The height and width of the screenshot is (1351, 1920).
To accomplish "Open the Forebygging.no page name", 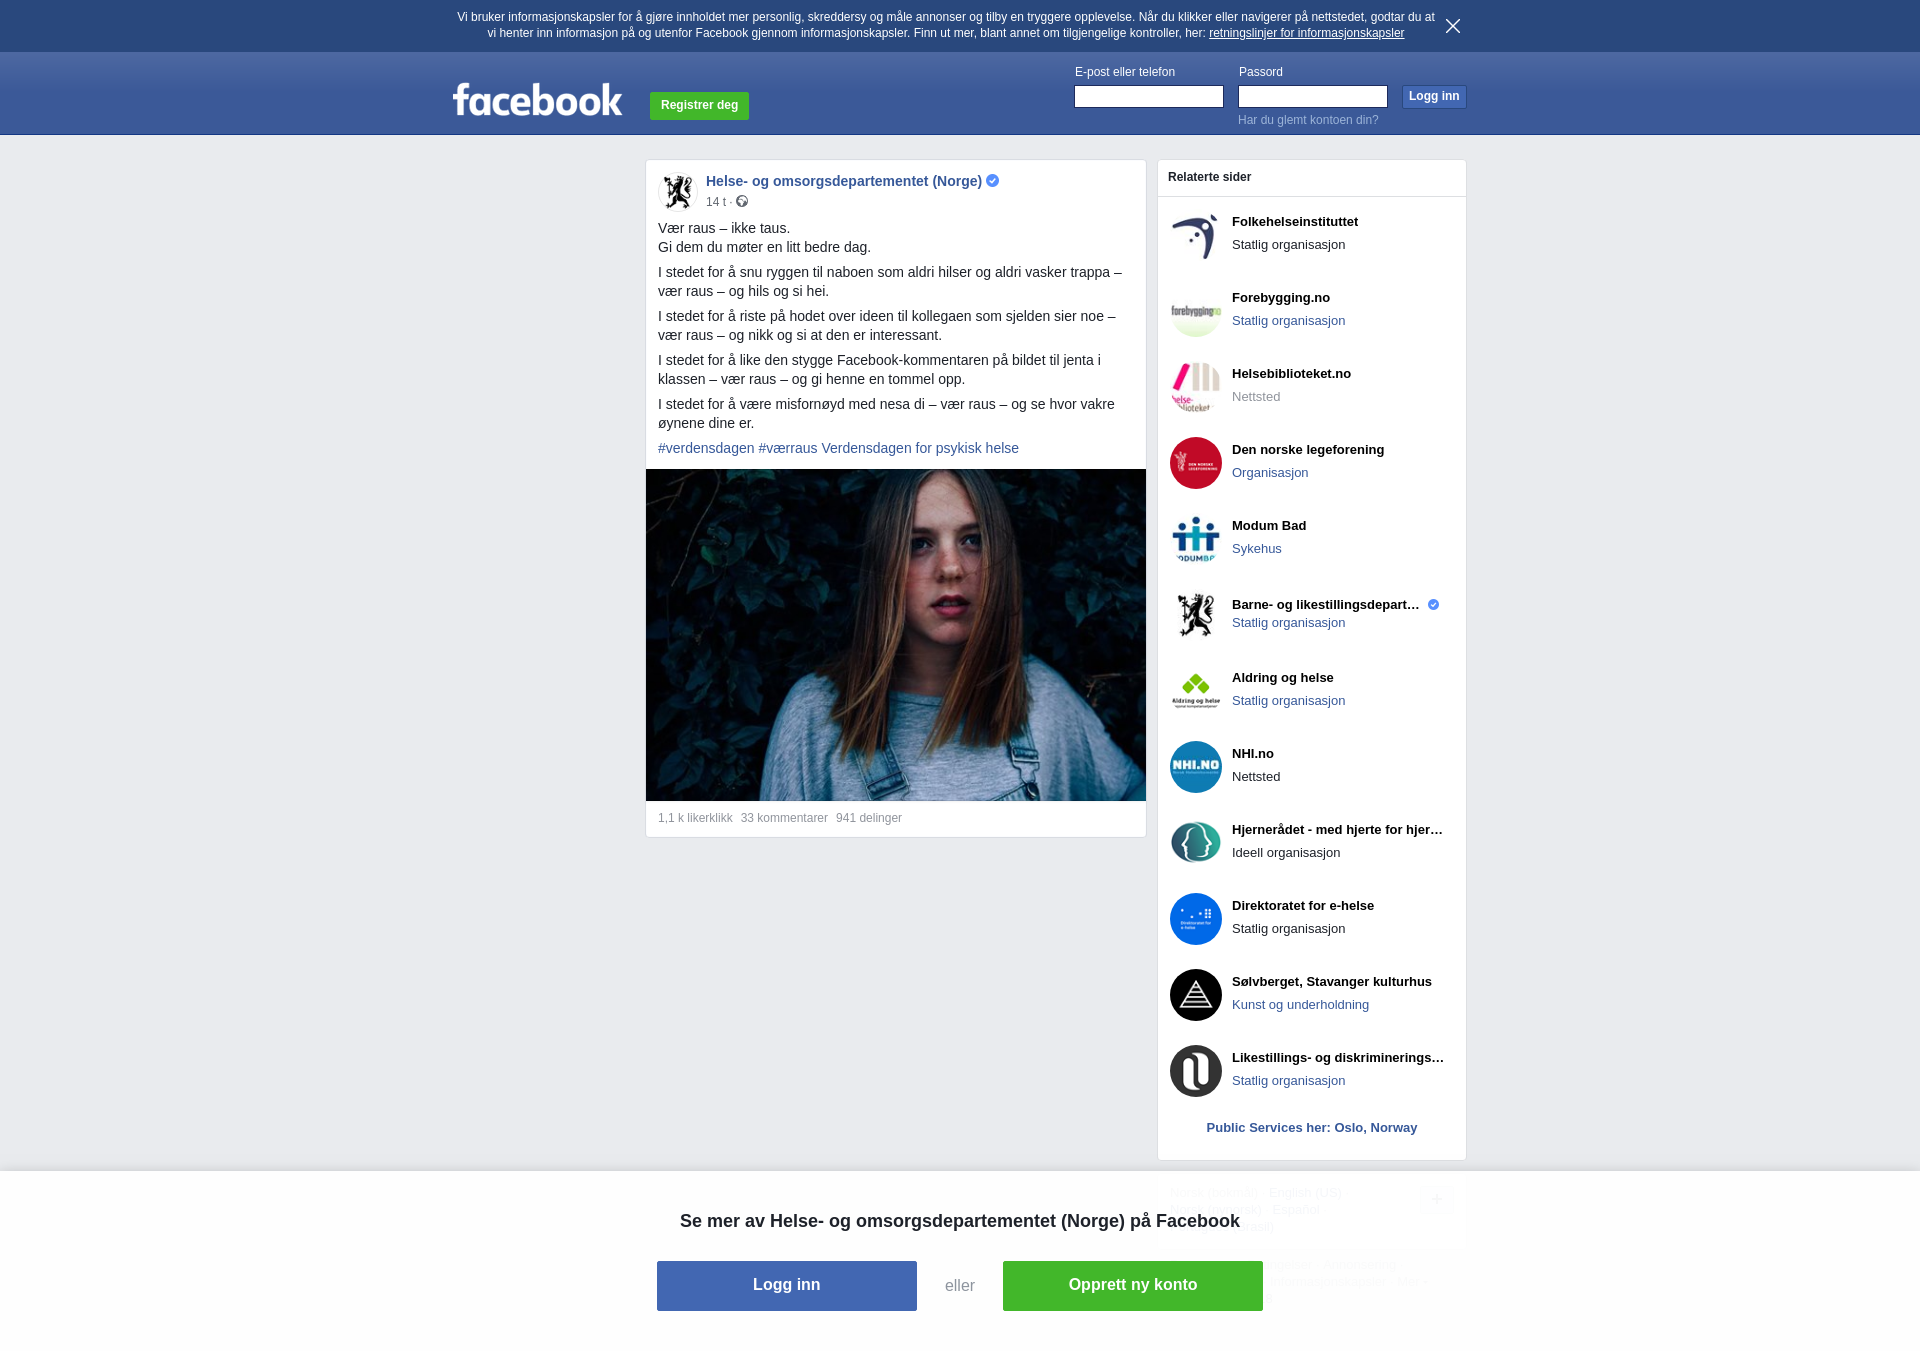I will click(1281, 298).
